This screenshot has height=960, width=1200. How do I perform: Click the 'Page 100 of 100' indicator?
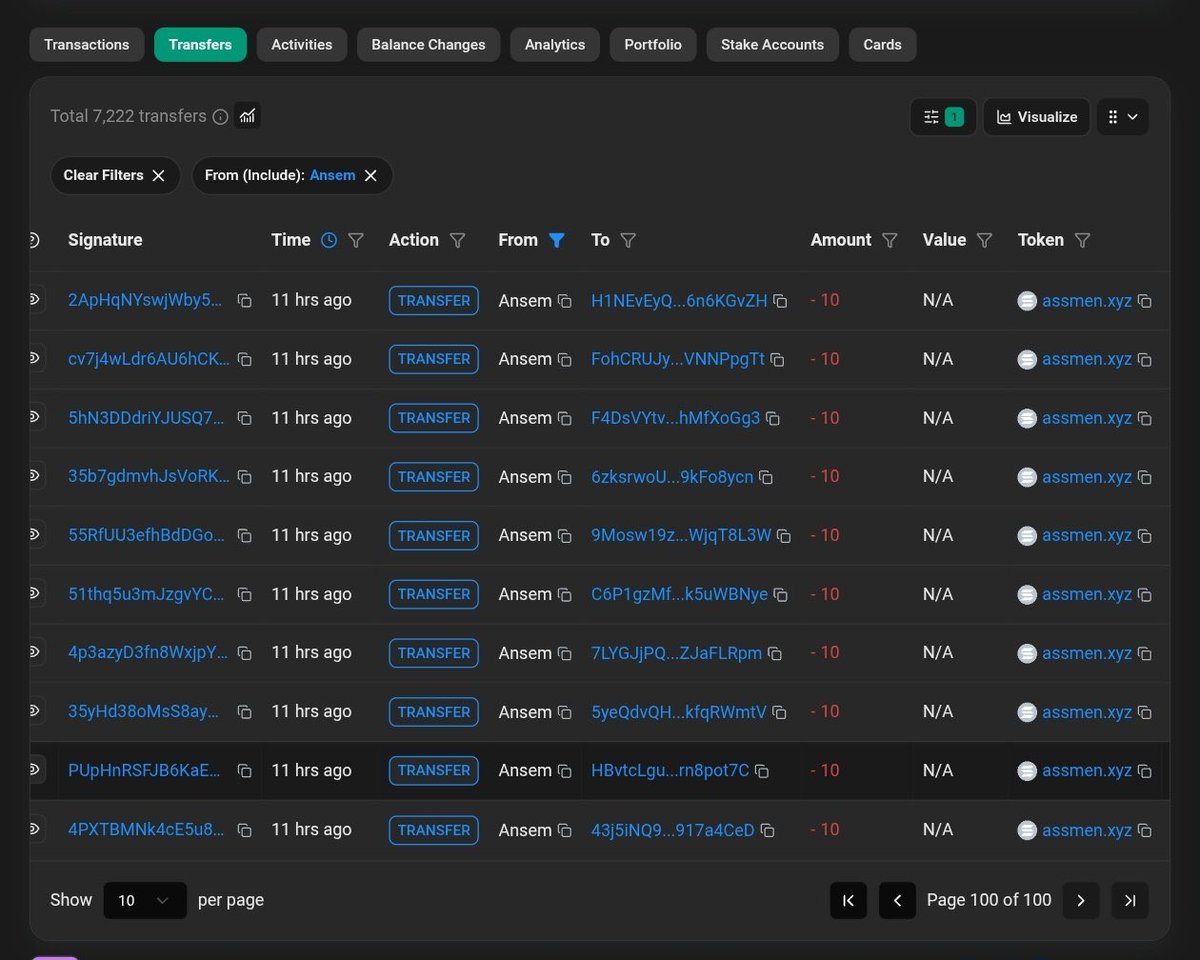click(x=989, y=900)
